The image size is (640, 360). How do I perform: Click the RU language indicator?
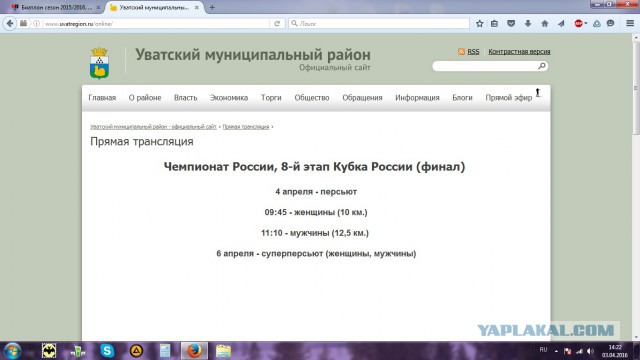click(543, 350)
